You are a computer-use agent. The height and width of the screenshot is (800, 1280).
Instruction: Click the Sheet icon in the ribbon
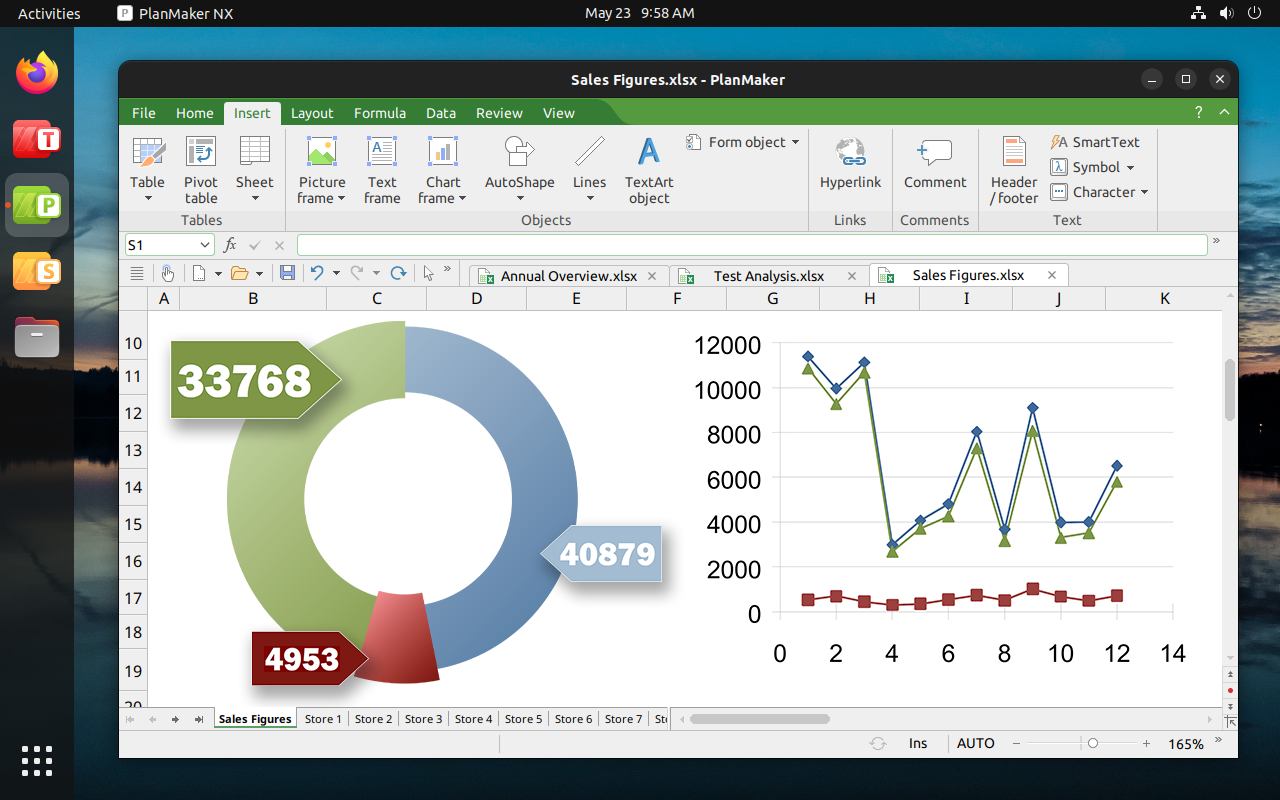[x=254, y=153]
